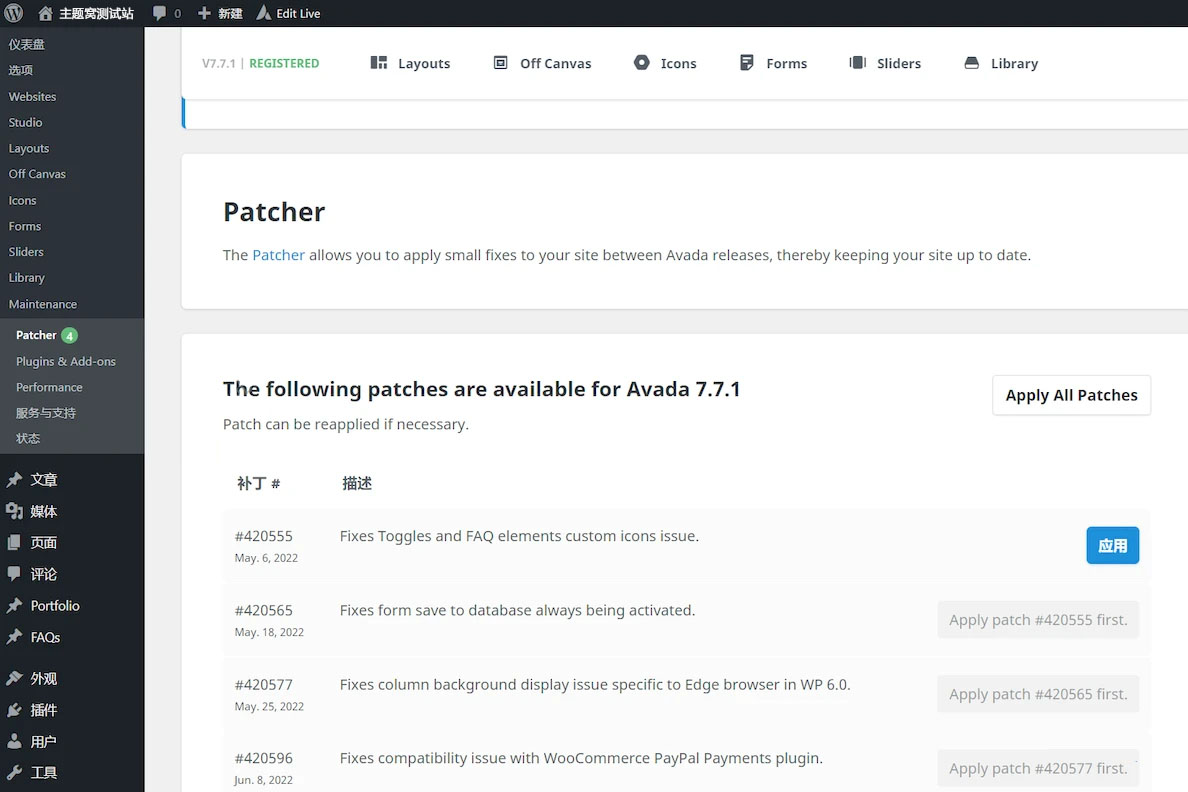Open Performance in the sidebar
This screenshot has width=1188, height=792.
click(x=49, y=387)
